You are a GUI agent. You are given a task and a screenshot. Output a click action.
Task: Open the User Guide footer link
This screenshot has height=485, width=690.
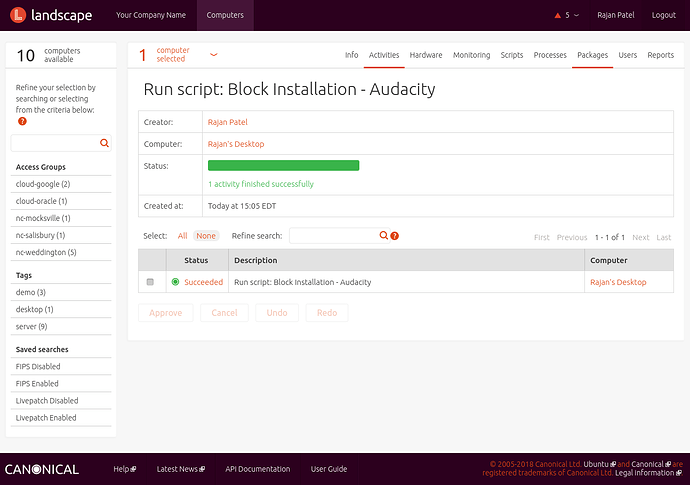tap(329, 469)
